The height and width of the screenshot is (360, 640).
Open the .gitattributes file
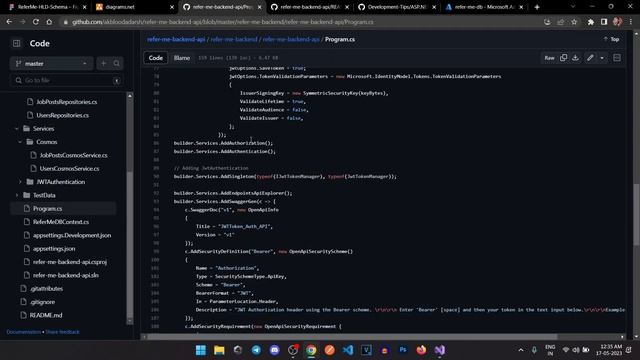click(46, 289)
